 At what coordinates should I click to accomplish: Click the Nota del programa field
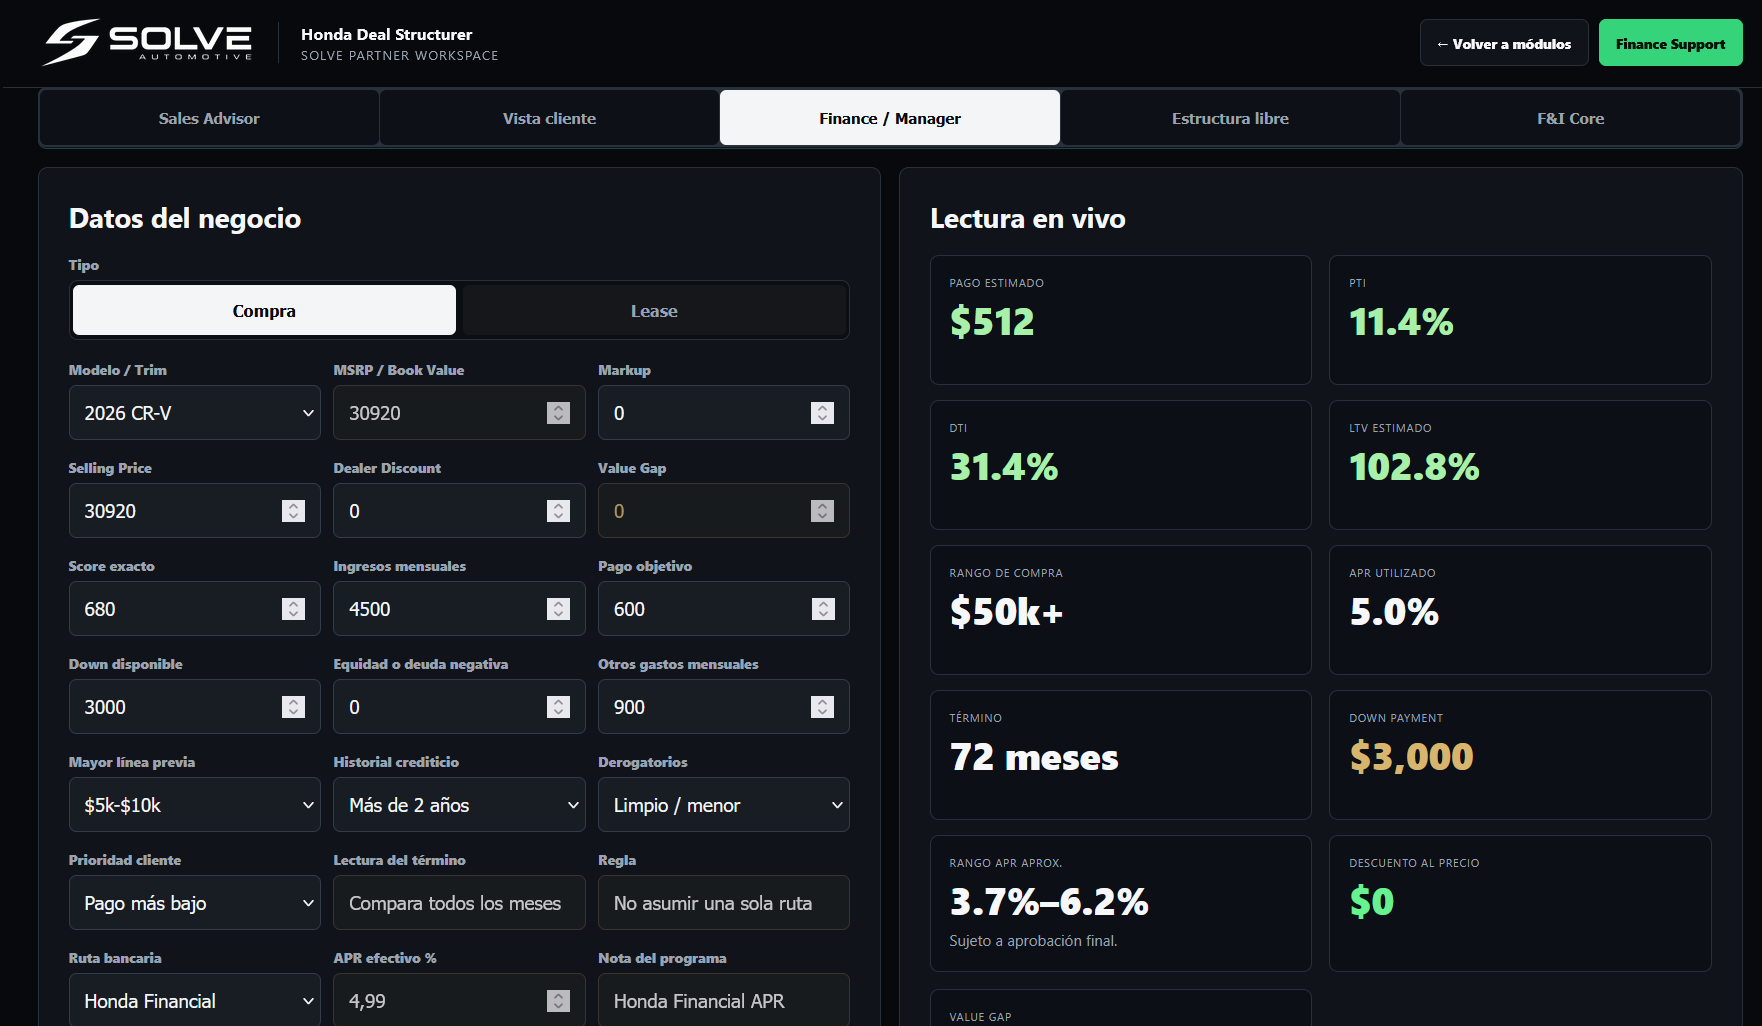pos(724,1000)
